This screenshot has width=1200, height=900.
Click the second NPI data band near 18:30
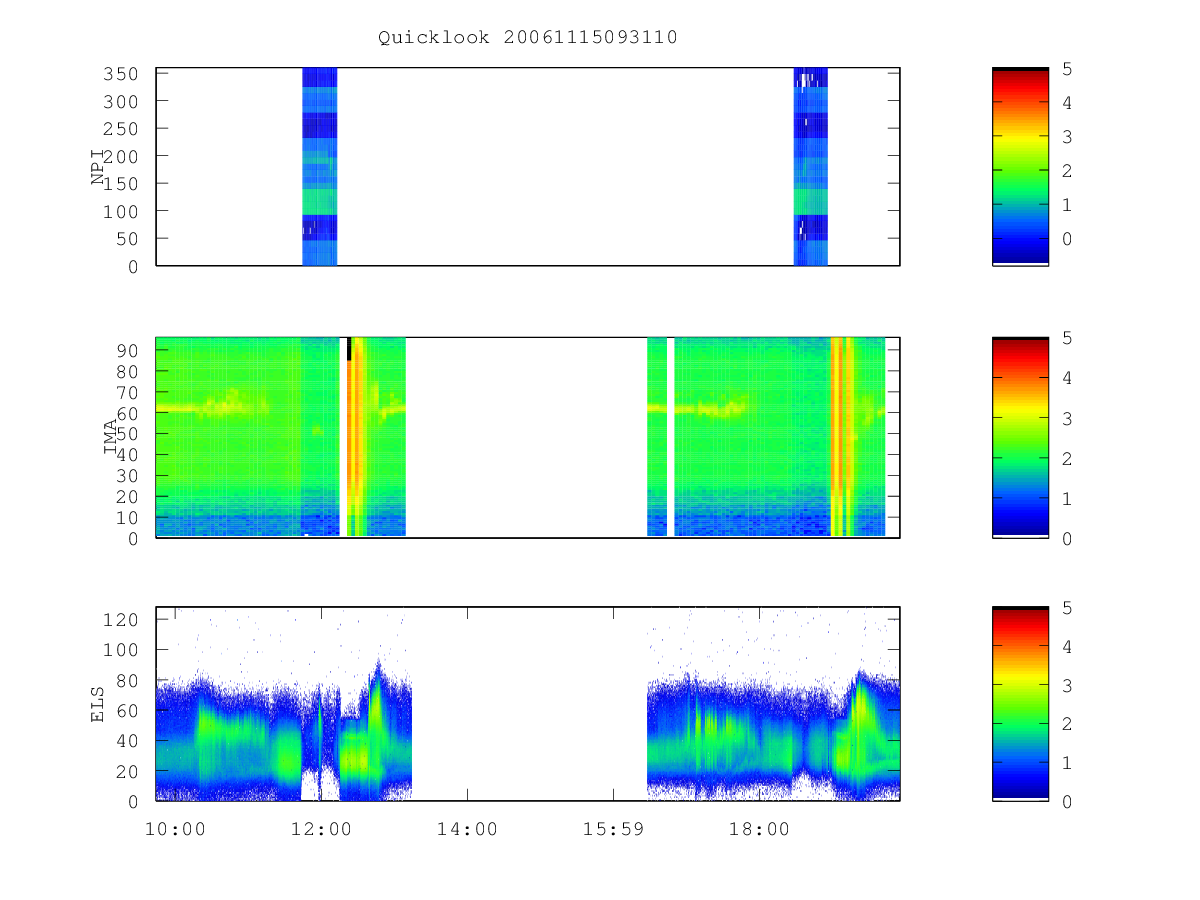click(810, 167)
